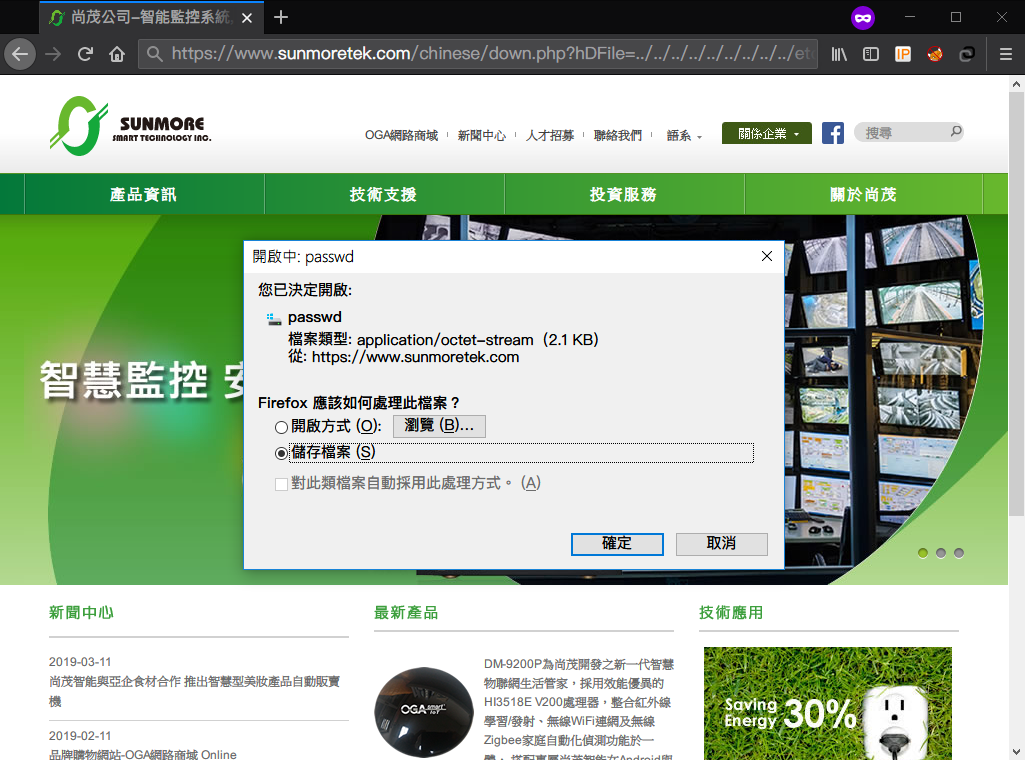
Task: Open a new browser tab
Action: 281,18
